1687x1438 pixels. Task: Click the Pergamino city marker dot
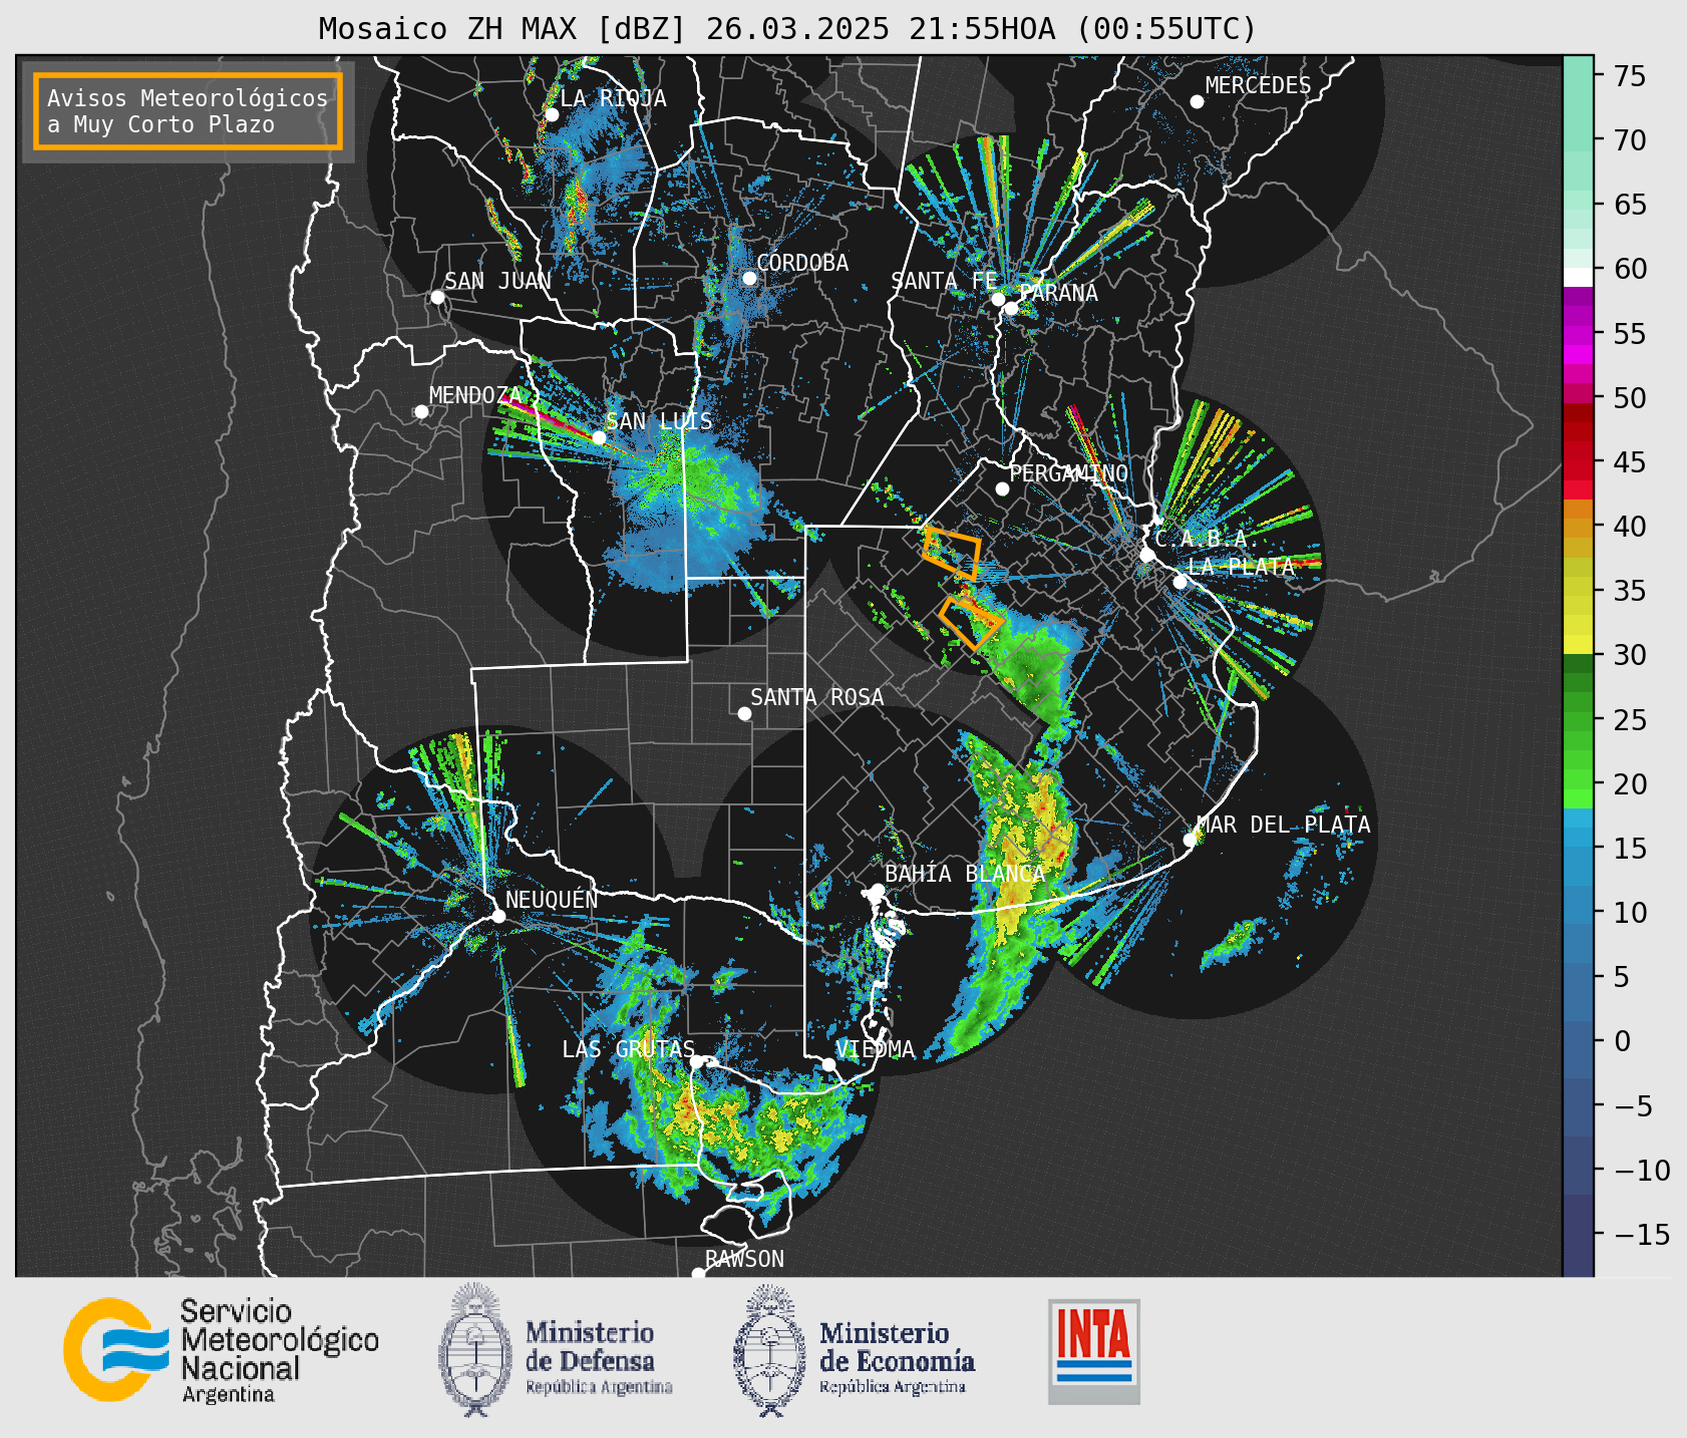tap(1002, 489)
